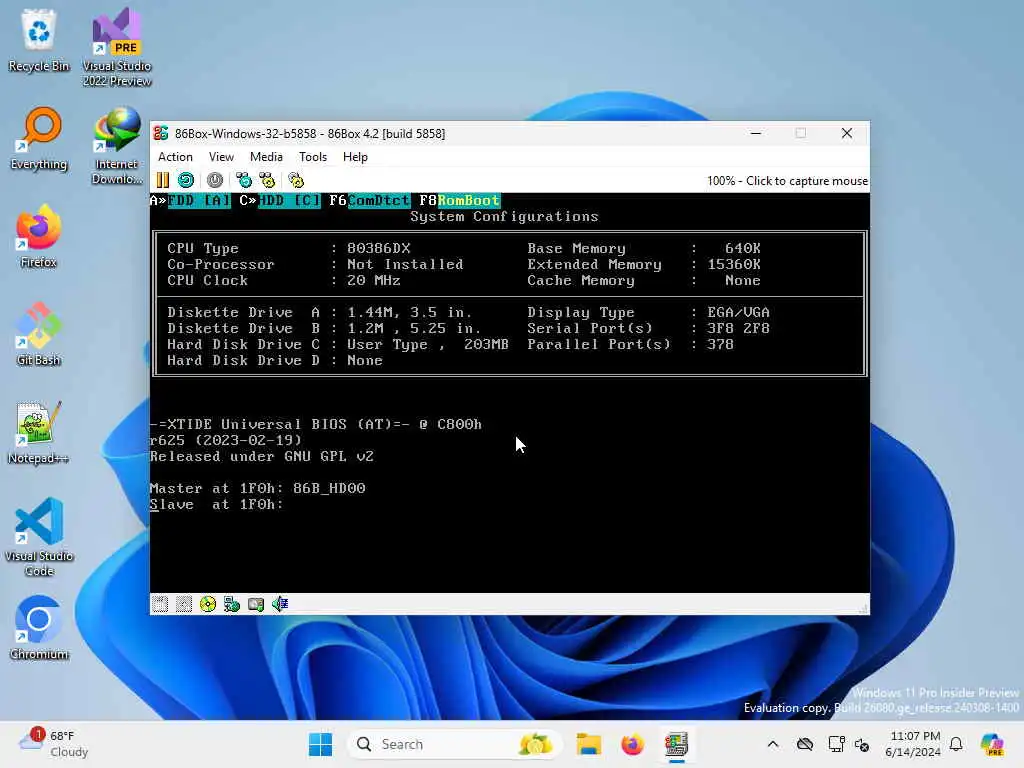The image size is (1024, 768).
Task: Click the 'Master at 1F0h: 86B_HD00' line
Action: tap(257, 488)
